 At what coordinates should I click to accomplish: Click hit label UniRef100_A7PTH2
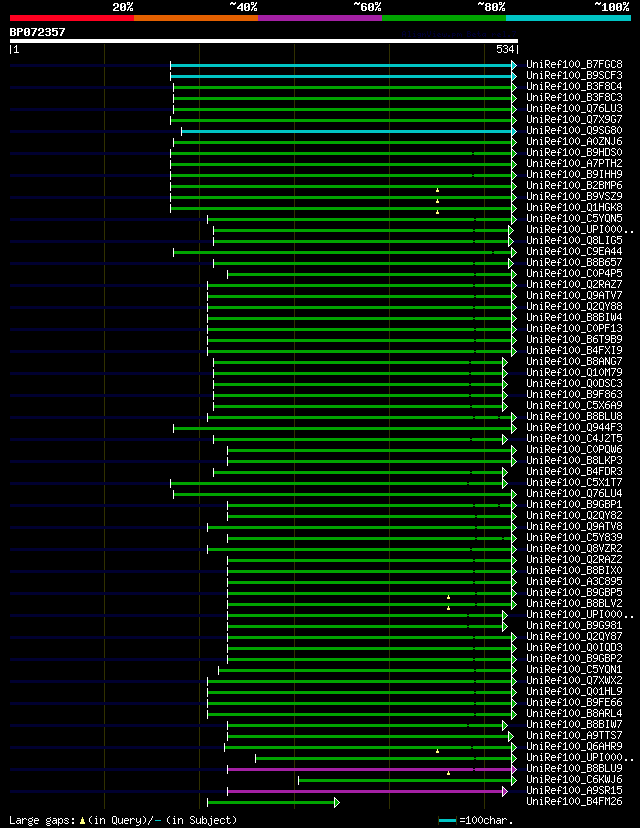pos(574,163)
